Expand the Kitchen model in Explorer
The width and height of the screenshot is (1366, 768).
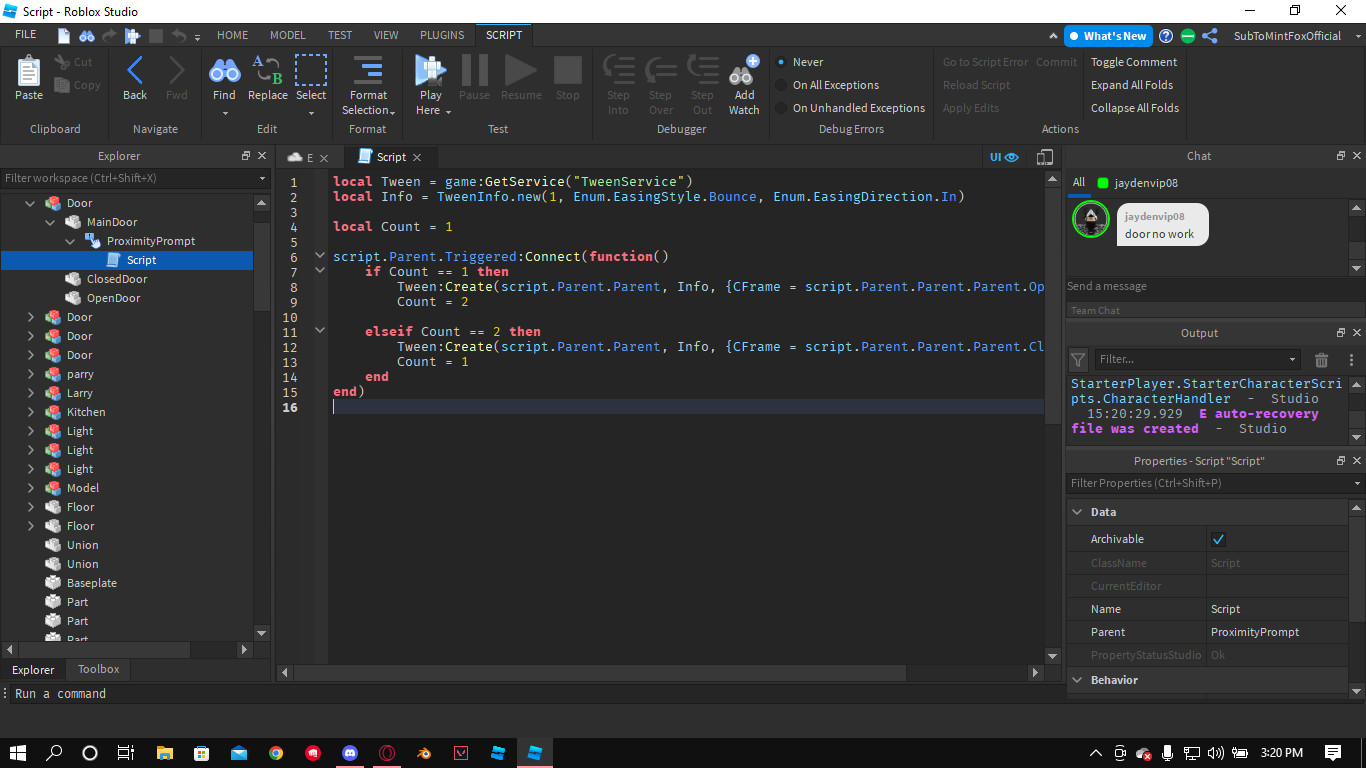(x=31, y=412)
